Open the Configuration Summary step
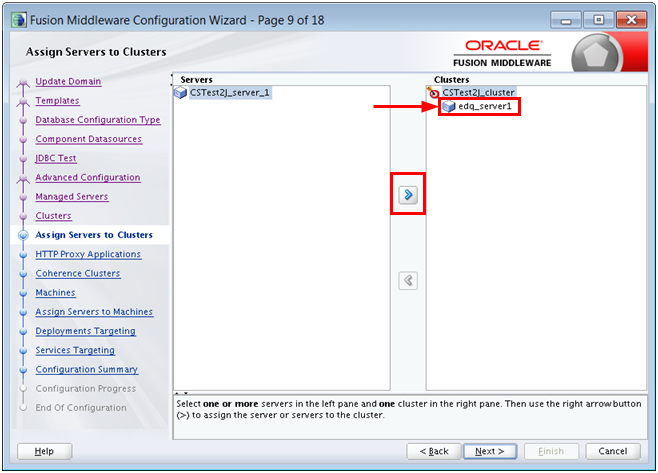Screen dimensions: 658x473 click(x=86, y=369)
